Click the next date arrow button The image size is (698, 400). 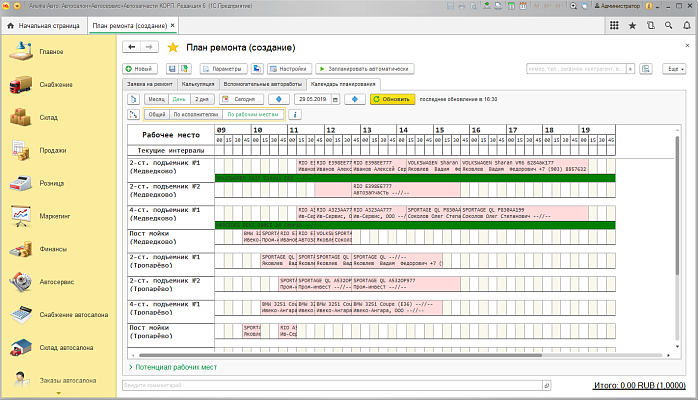point(354,99)
